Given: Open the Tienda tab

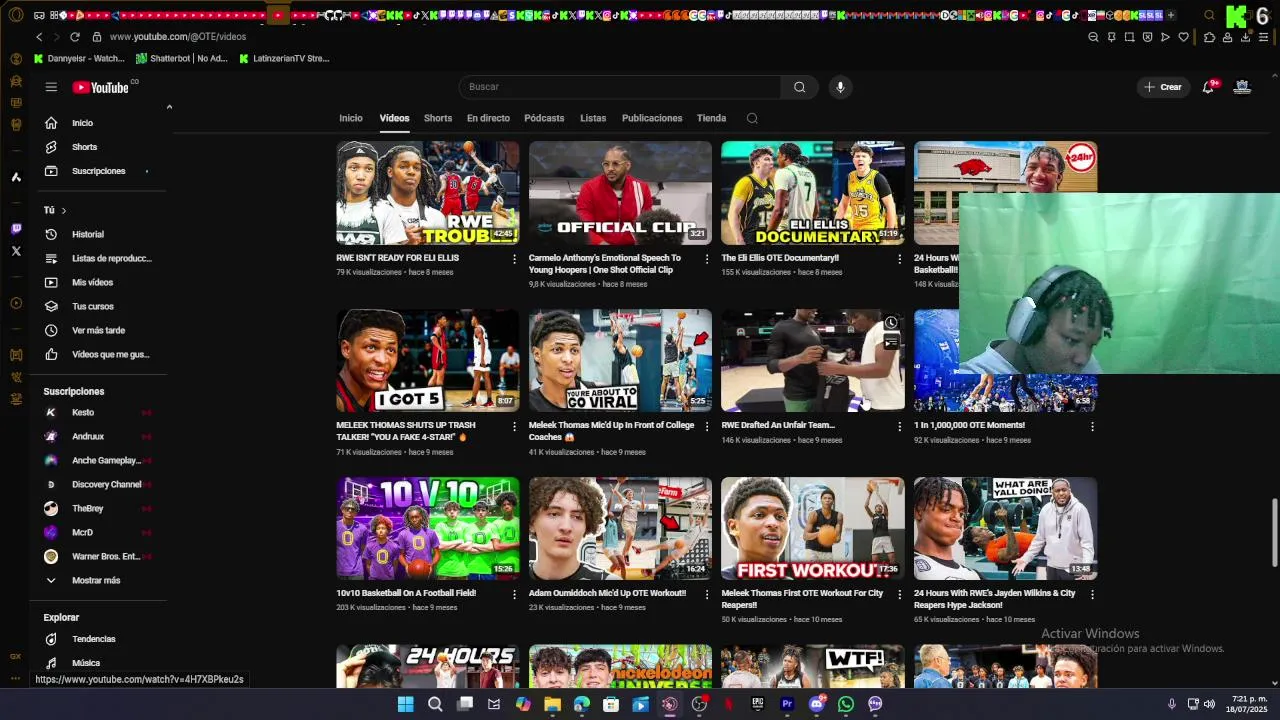Looking at the screenshot, I should click(711, 118).
